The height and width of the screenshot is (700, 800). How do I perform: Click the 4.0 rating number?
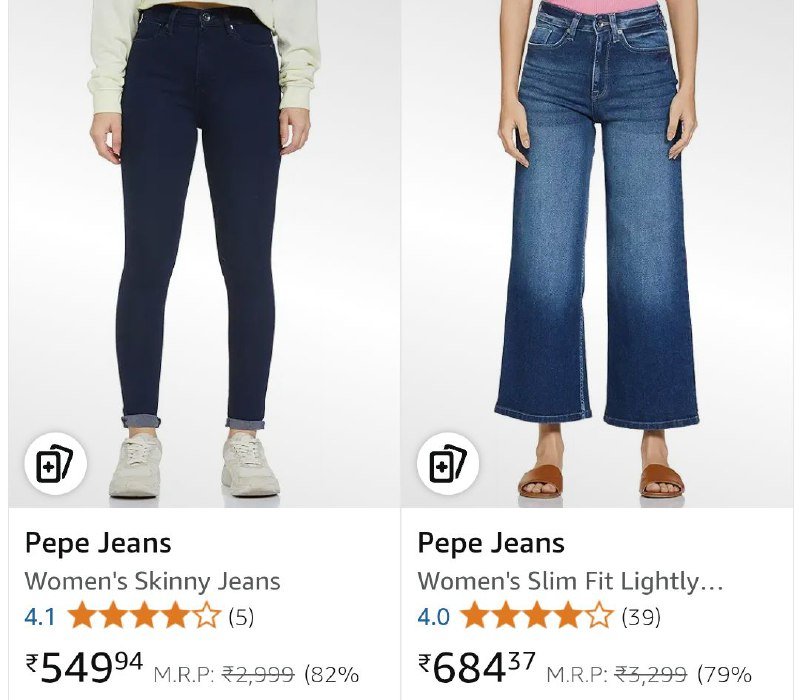(434, 617)
